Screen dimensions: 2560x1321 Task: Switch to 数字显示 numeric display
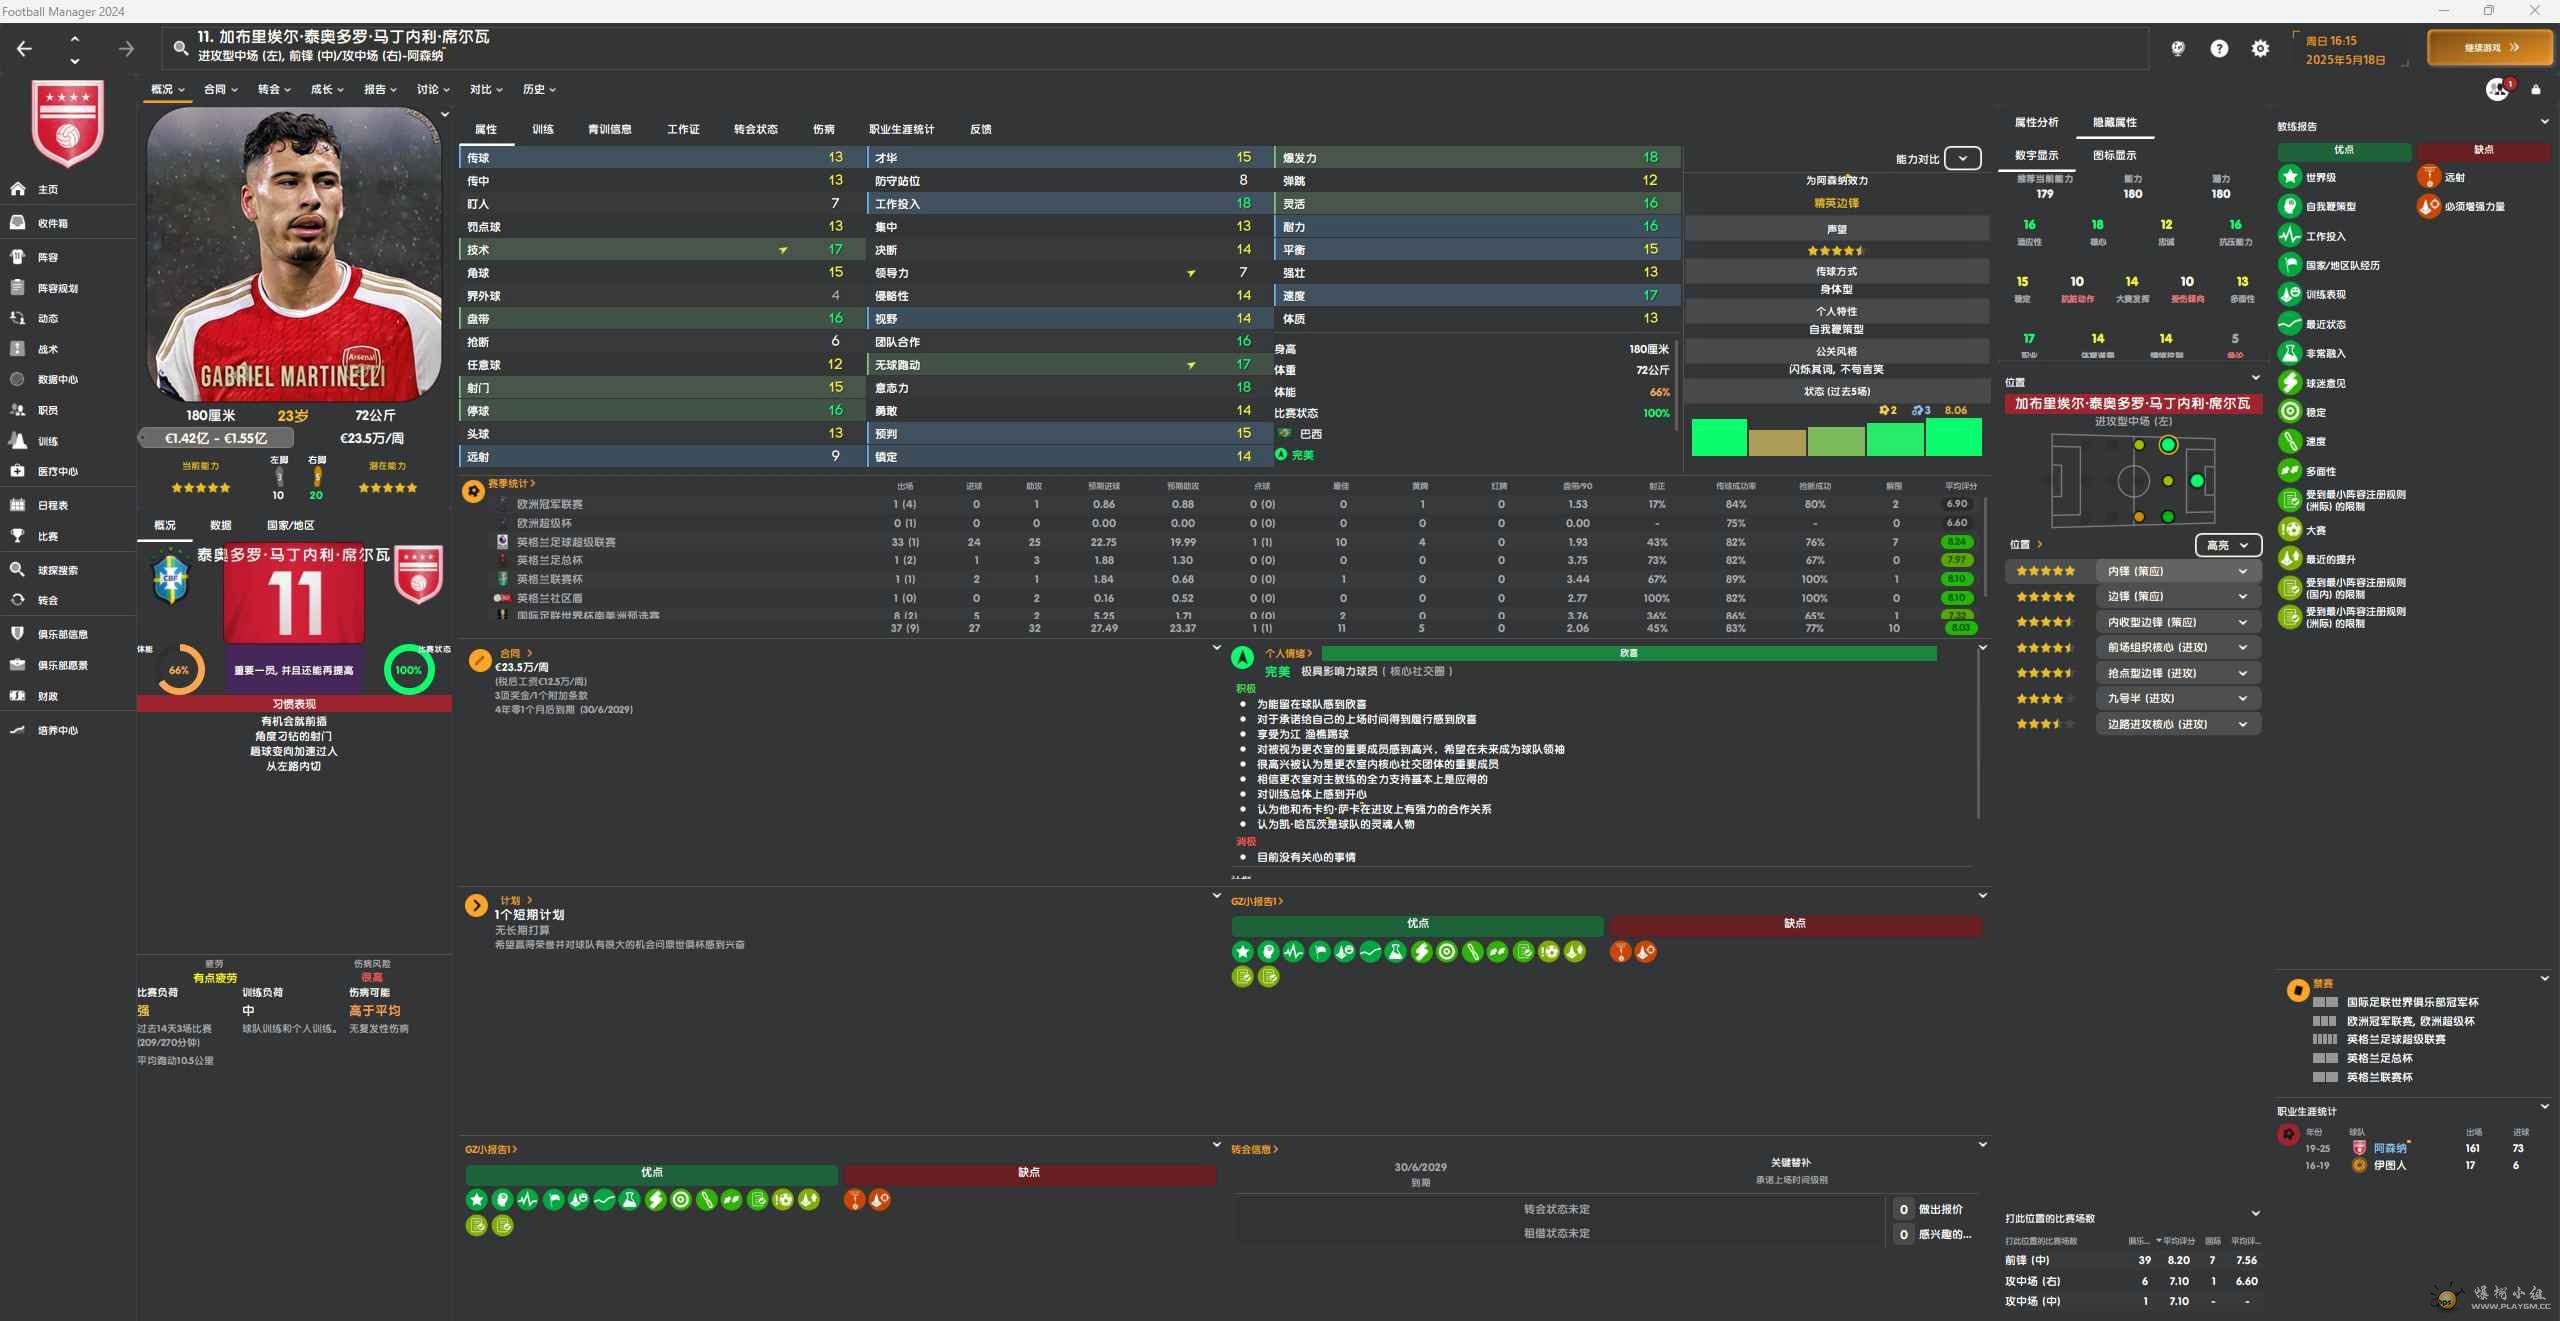(2036, 155)
